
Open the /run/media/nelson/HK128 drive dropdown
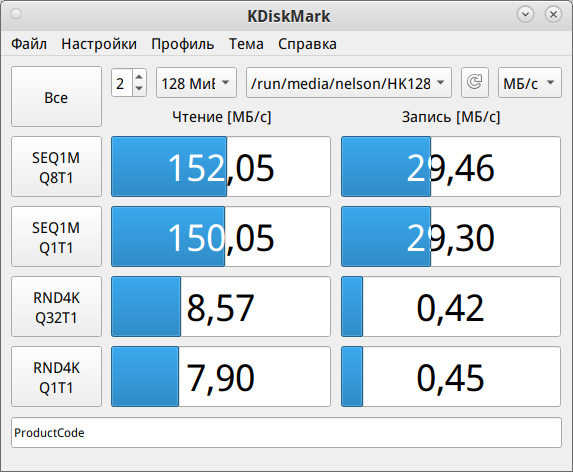349,83
